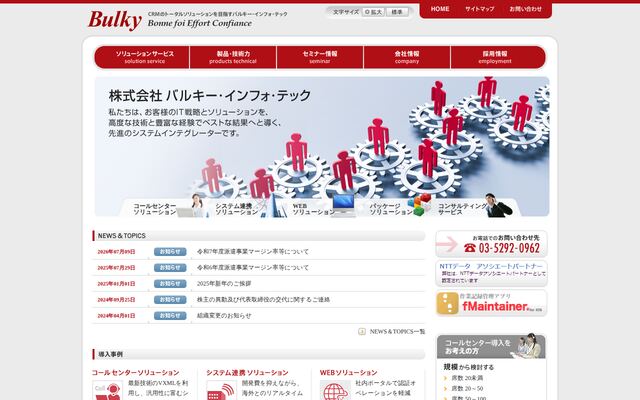Viewport: 640px width, 400px height.
Task: Open the コールセンターソリューション case heading
Action: (136, 373)
